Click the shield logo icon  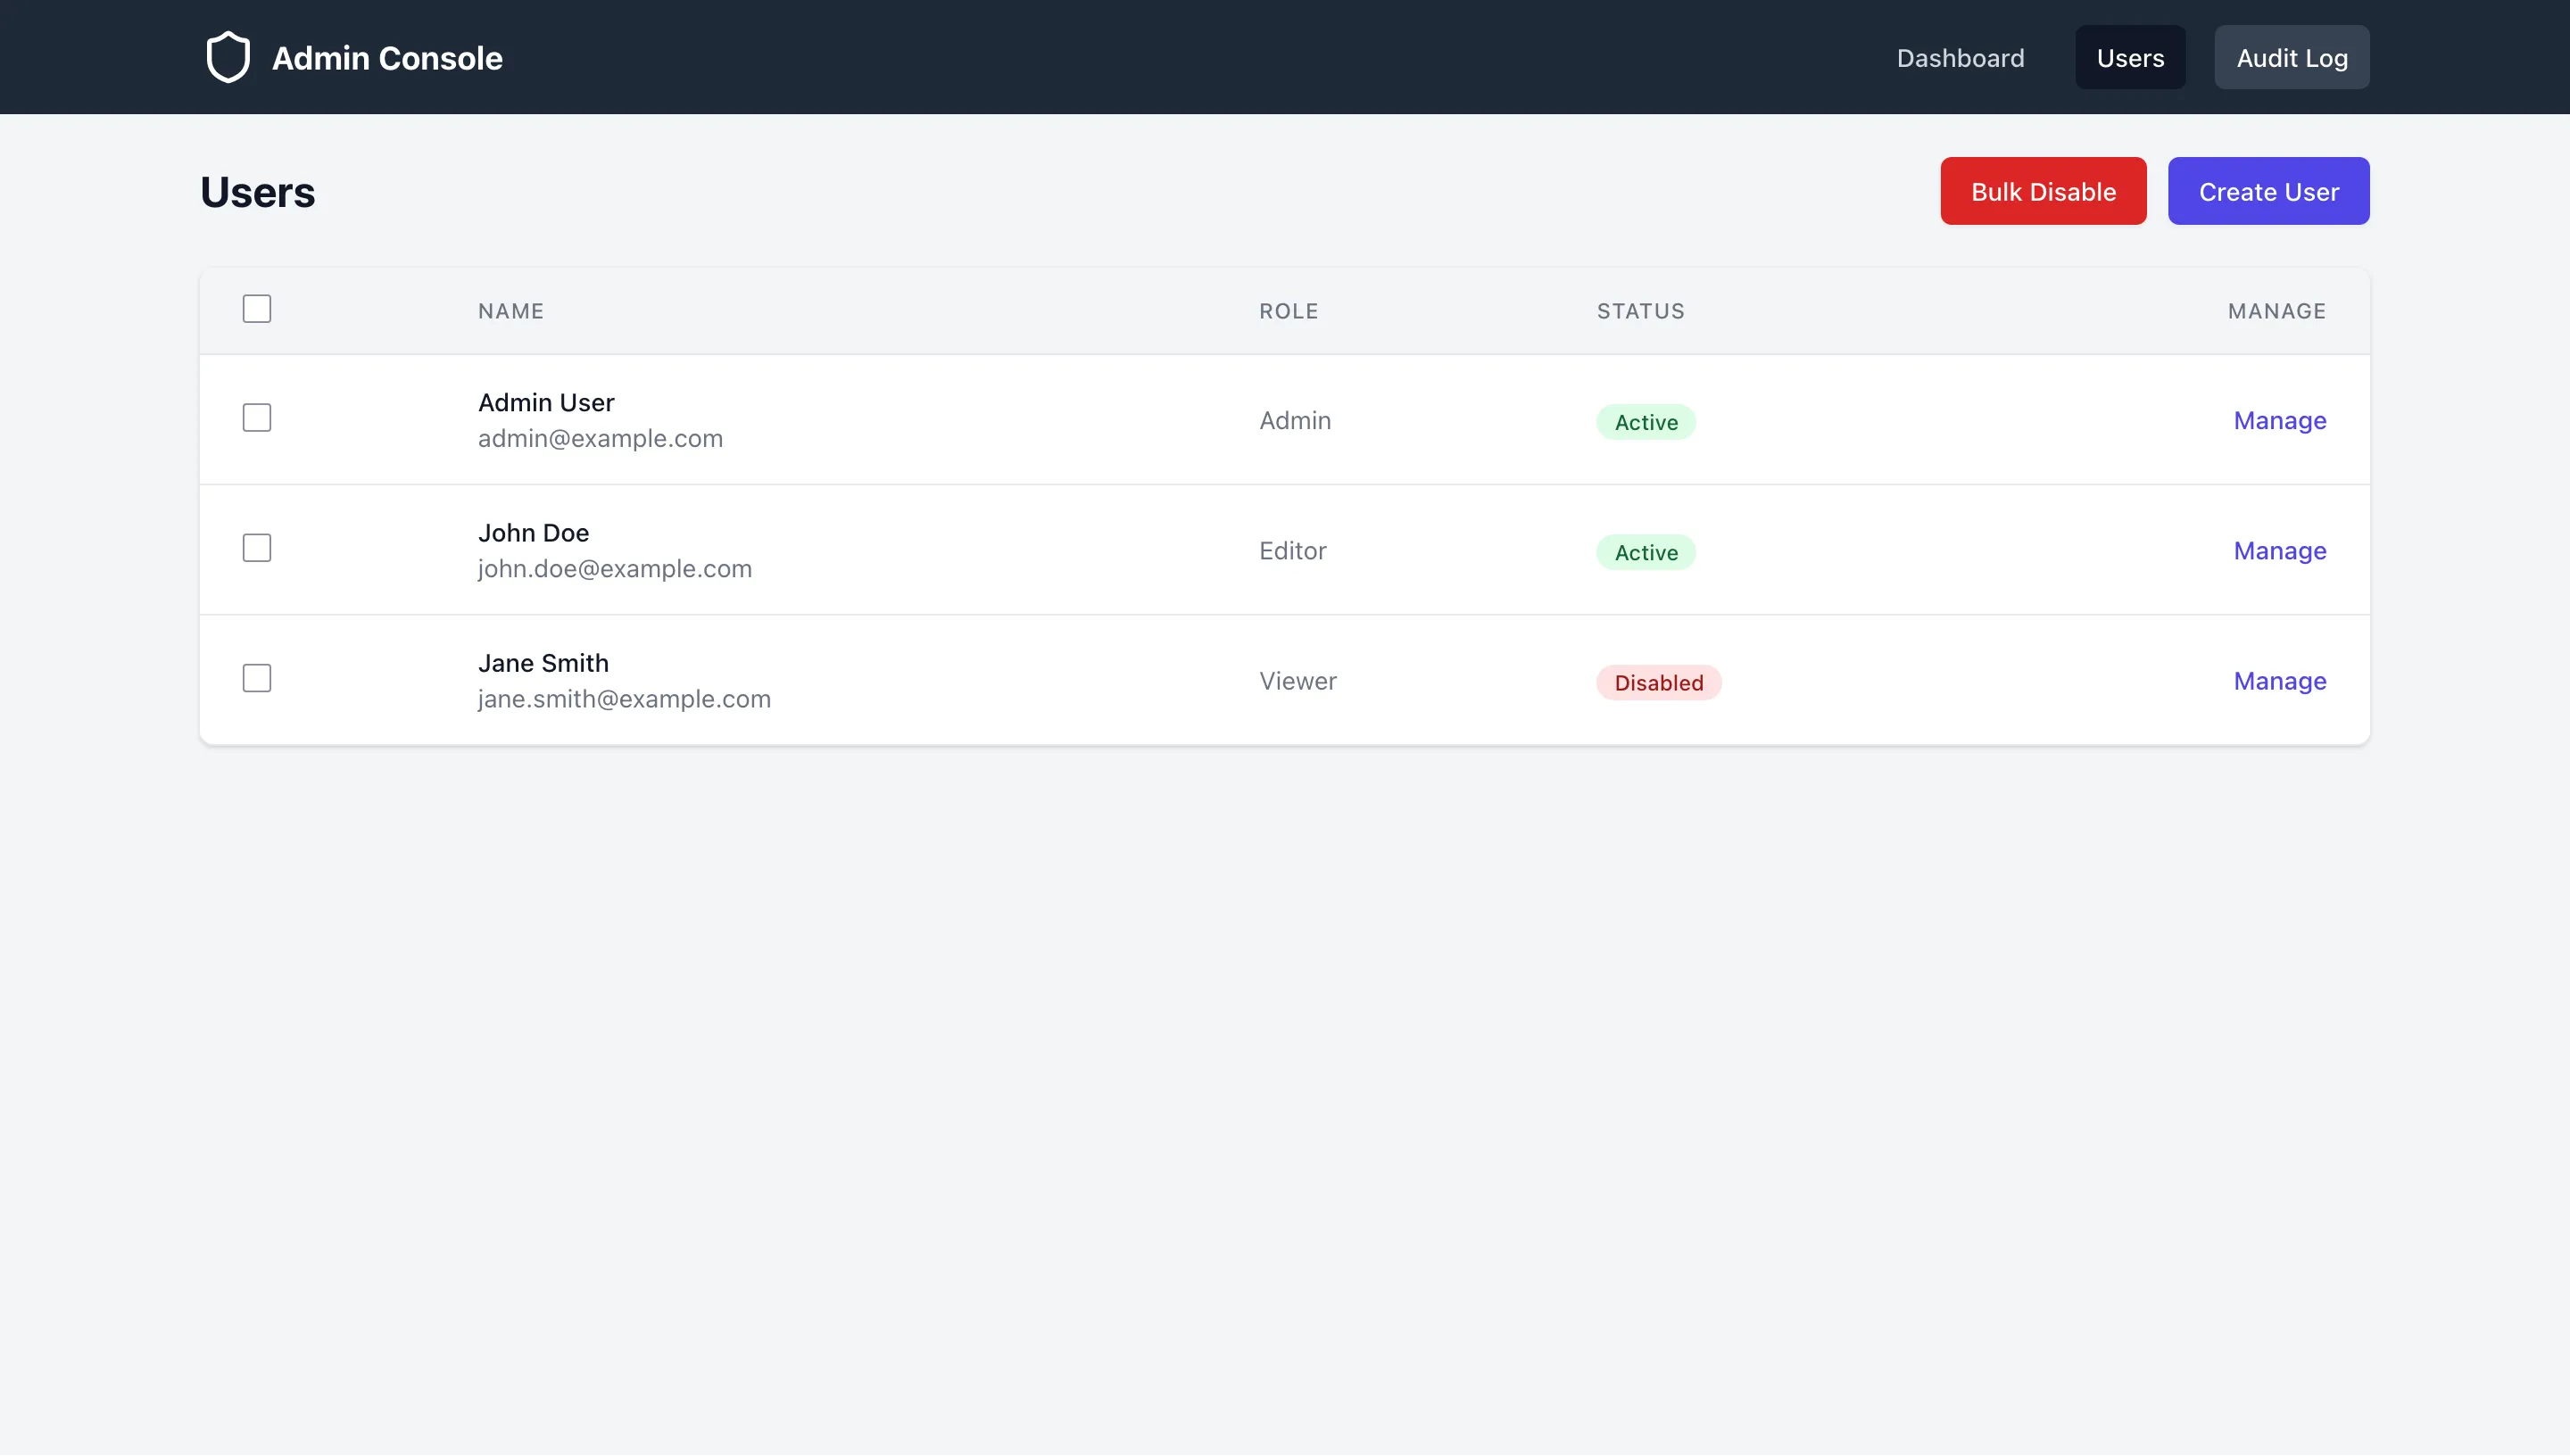228,57
